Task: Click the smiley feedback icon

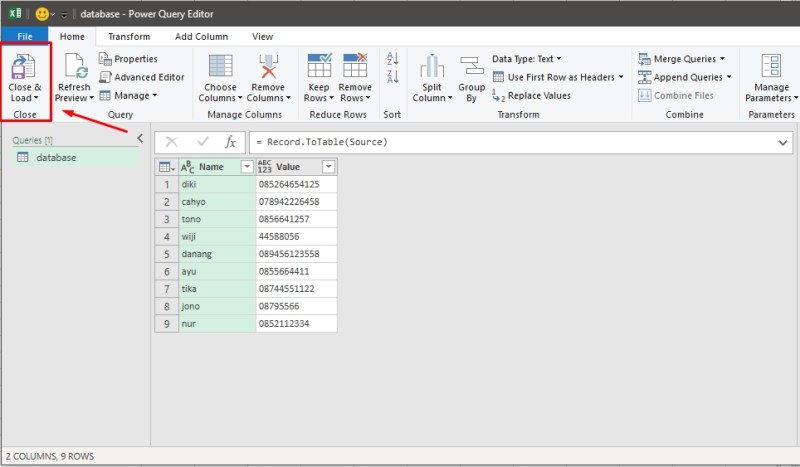Action: click(42, 14)
